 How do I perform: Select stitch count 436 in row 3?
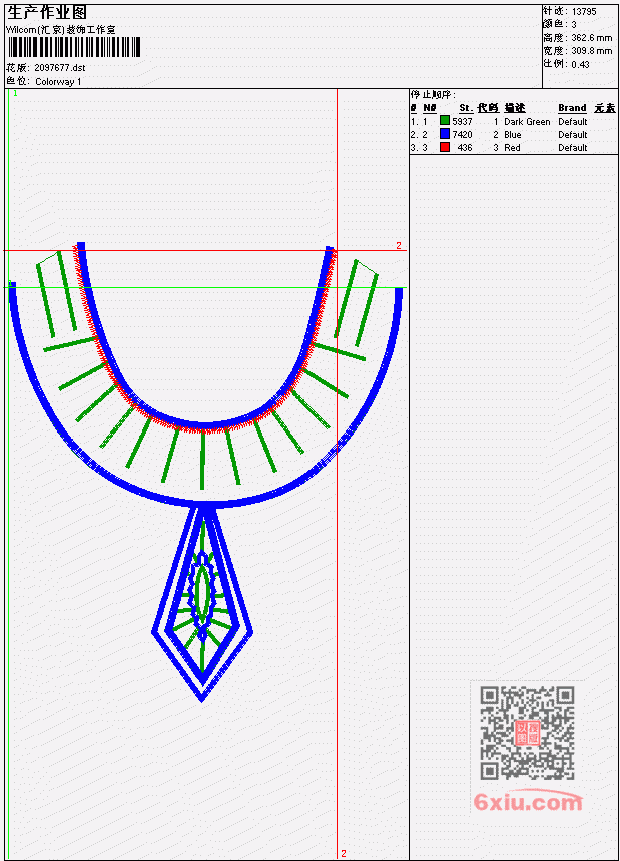tap(465, 148)
